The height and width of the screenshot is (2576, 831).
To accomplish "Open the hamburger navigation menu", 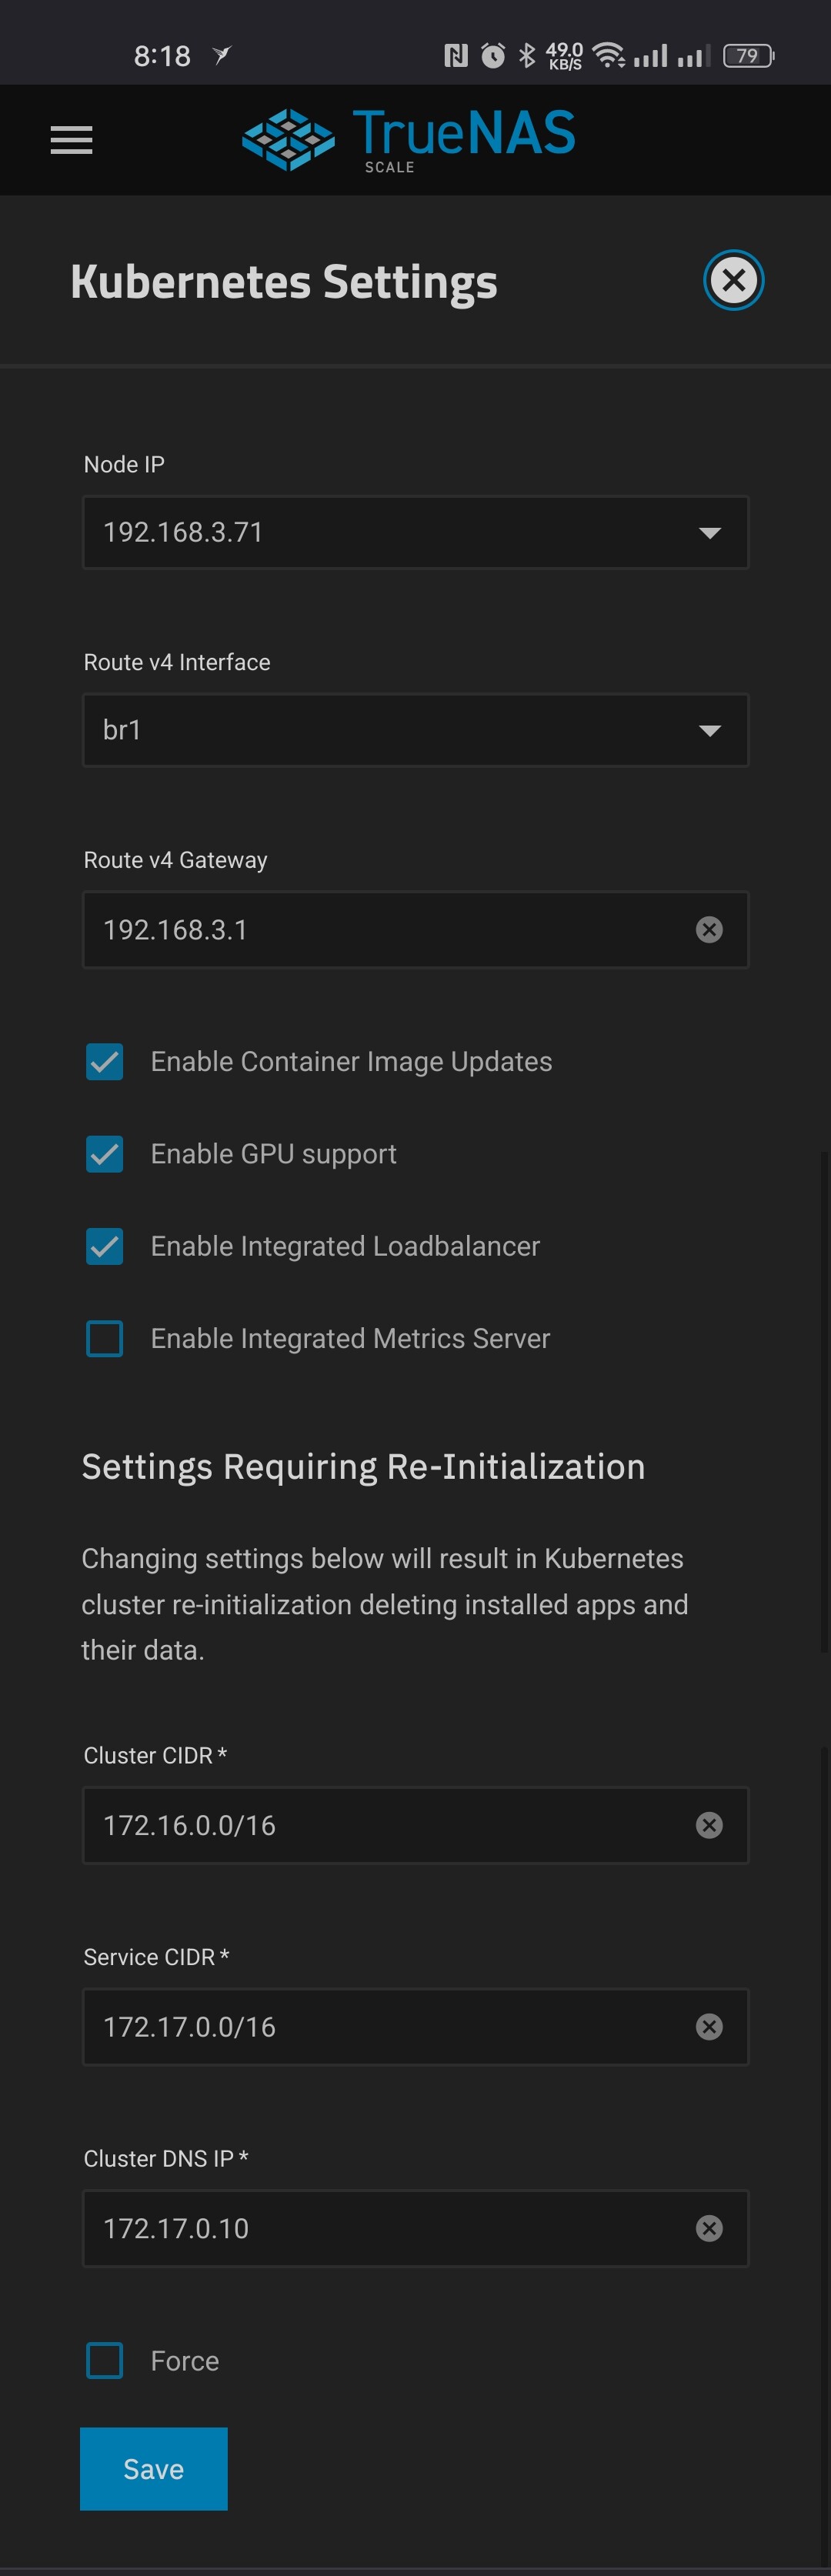I will tap(71, 140).
